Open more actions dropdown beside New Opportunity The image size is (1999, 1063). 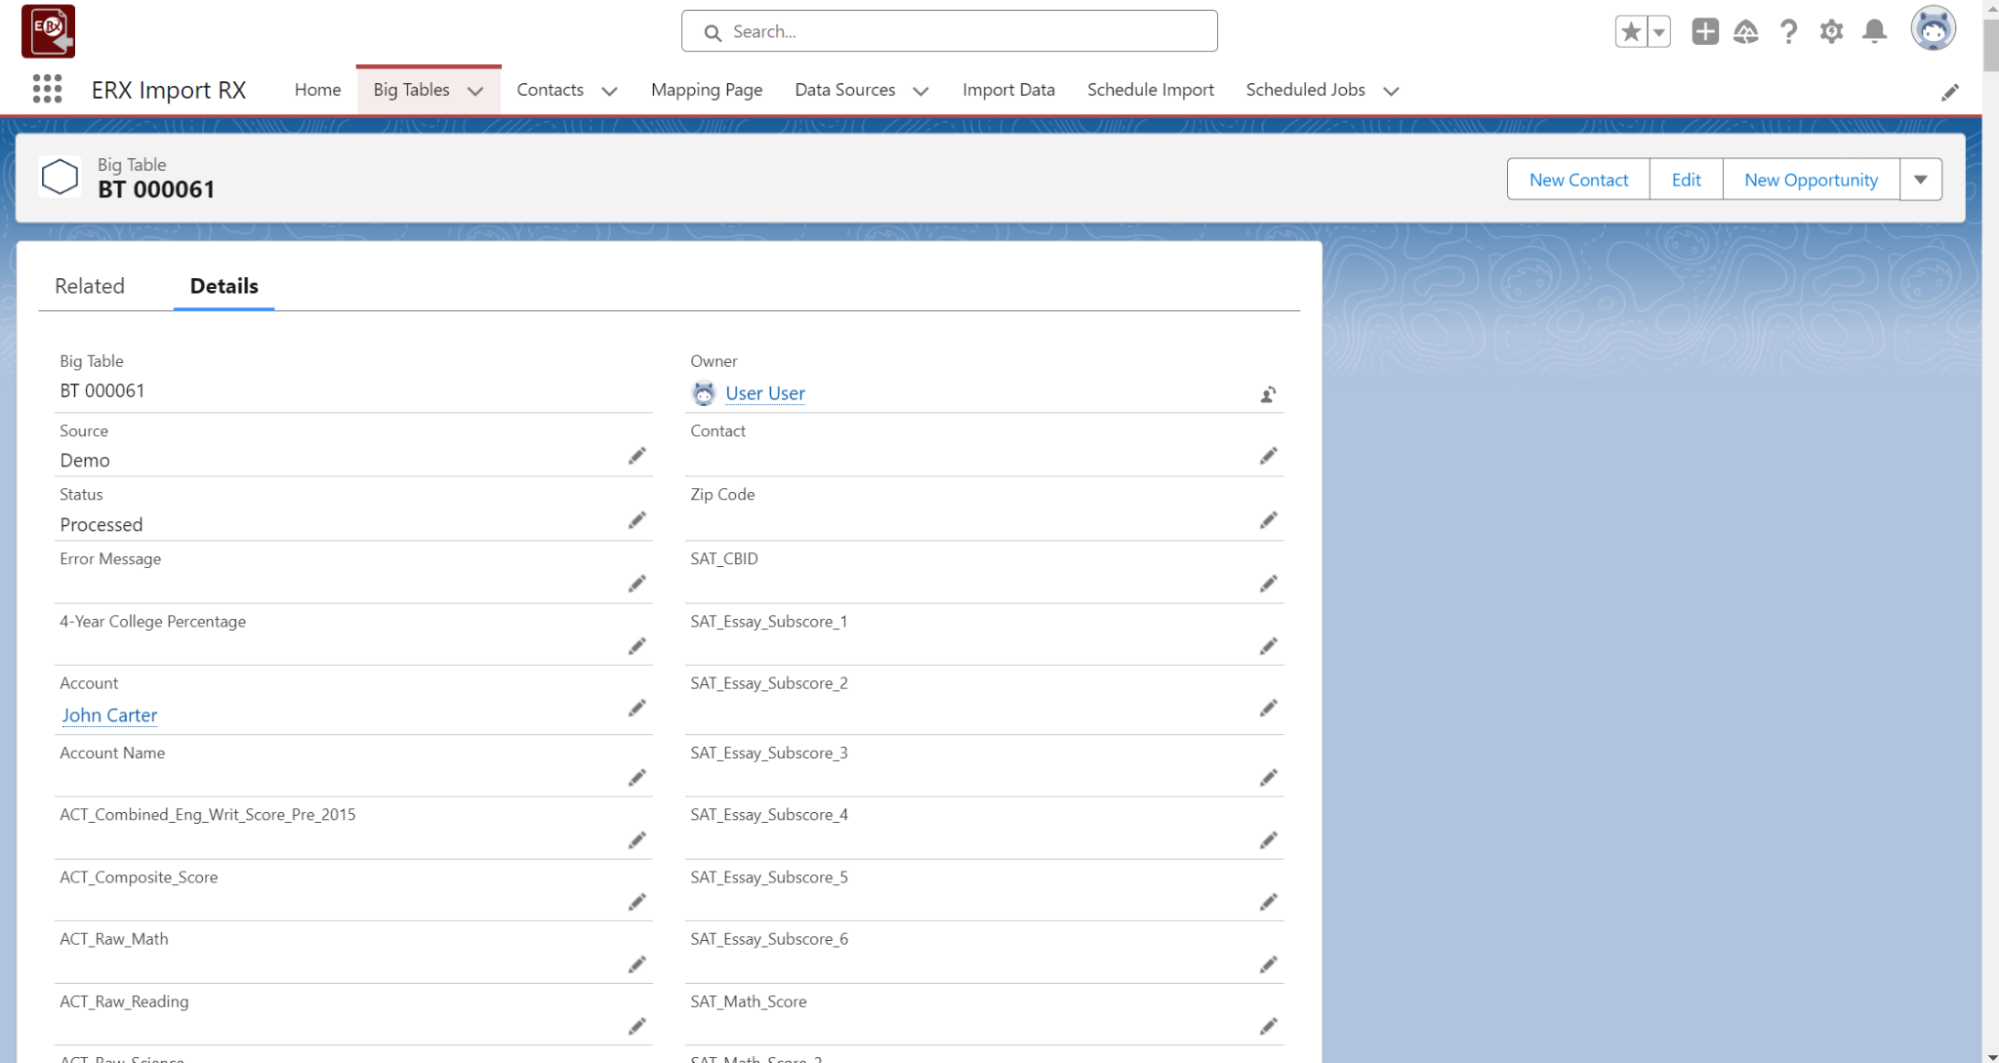[x=1920, y=180]
